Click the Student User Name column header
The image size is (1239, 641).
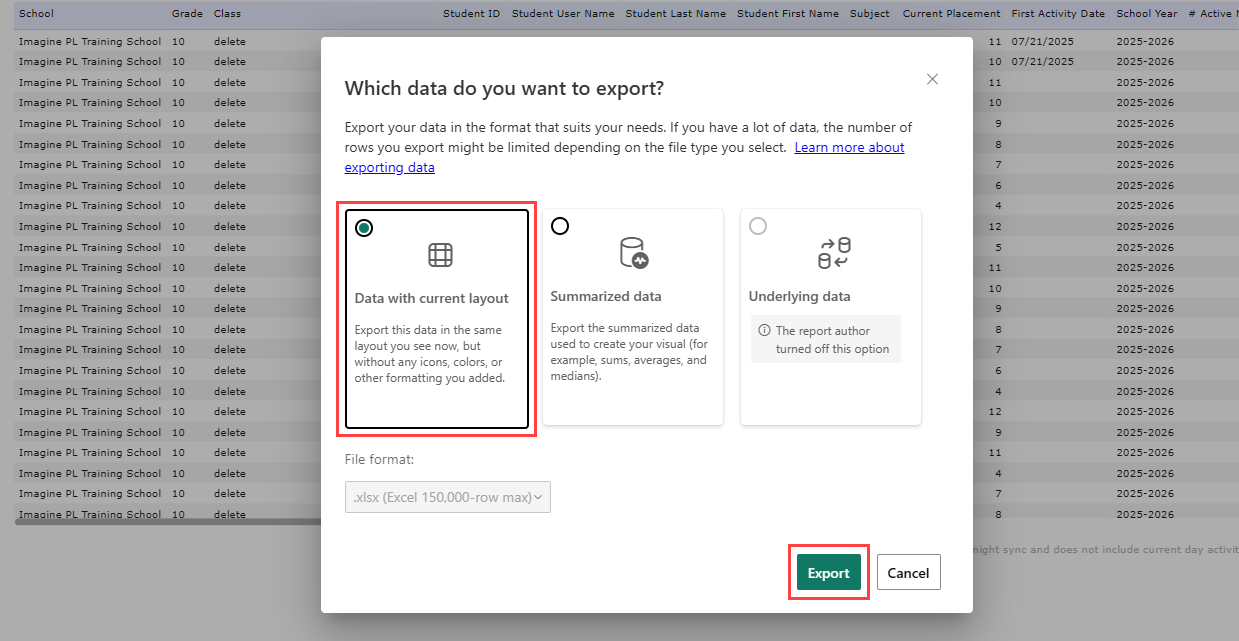pos(563,14)
